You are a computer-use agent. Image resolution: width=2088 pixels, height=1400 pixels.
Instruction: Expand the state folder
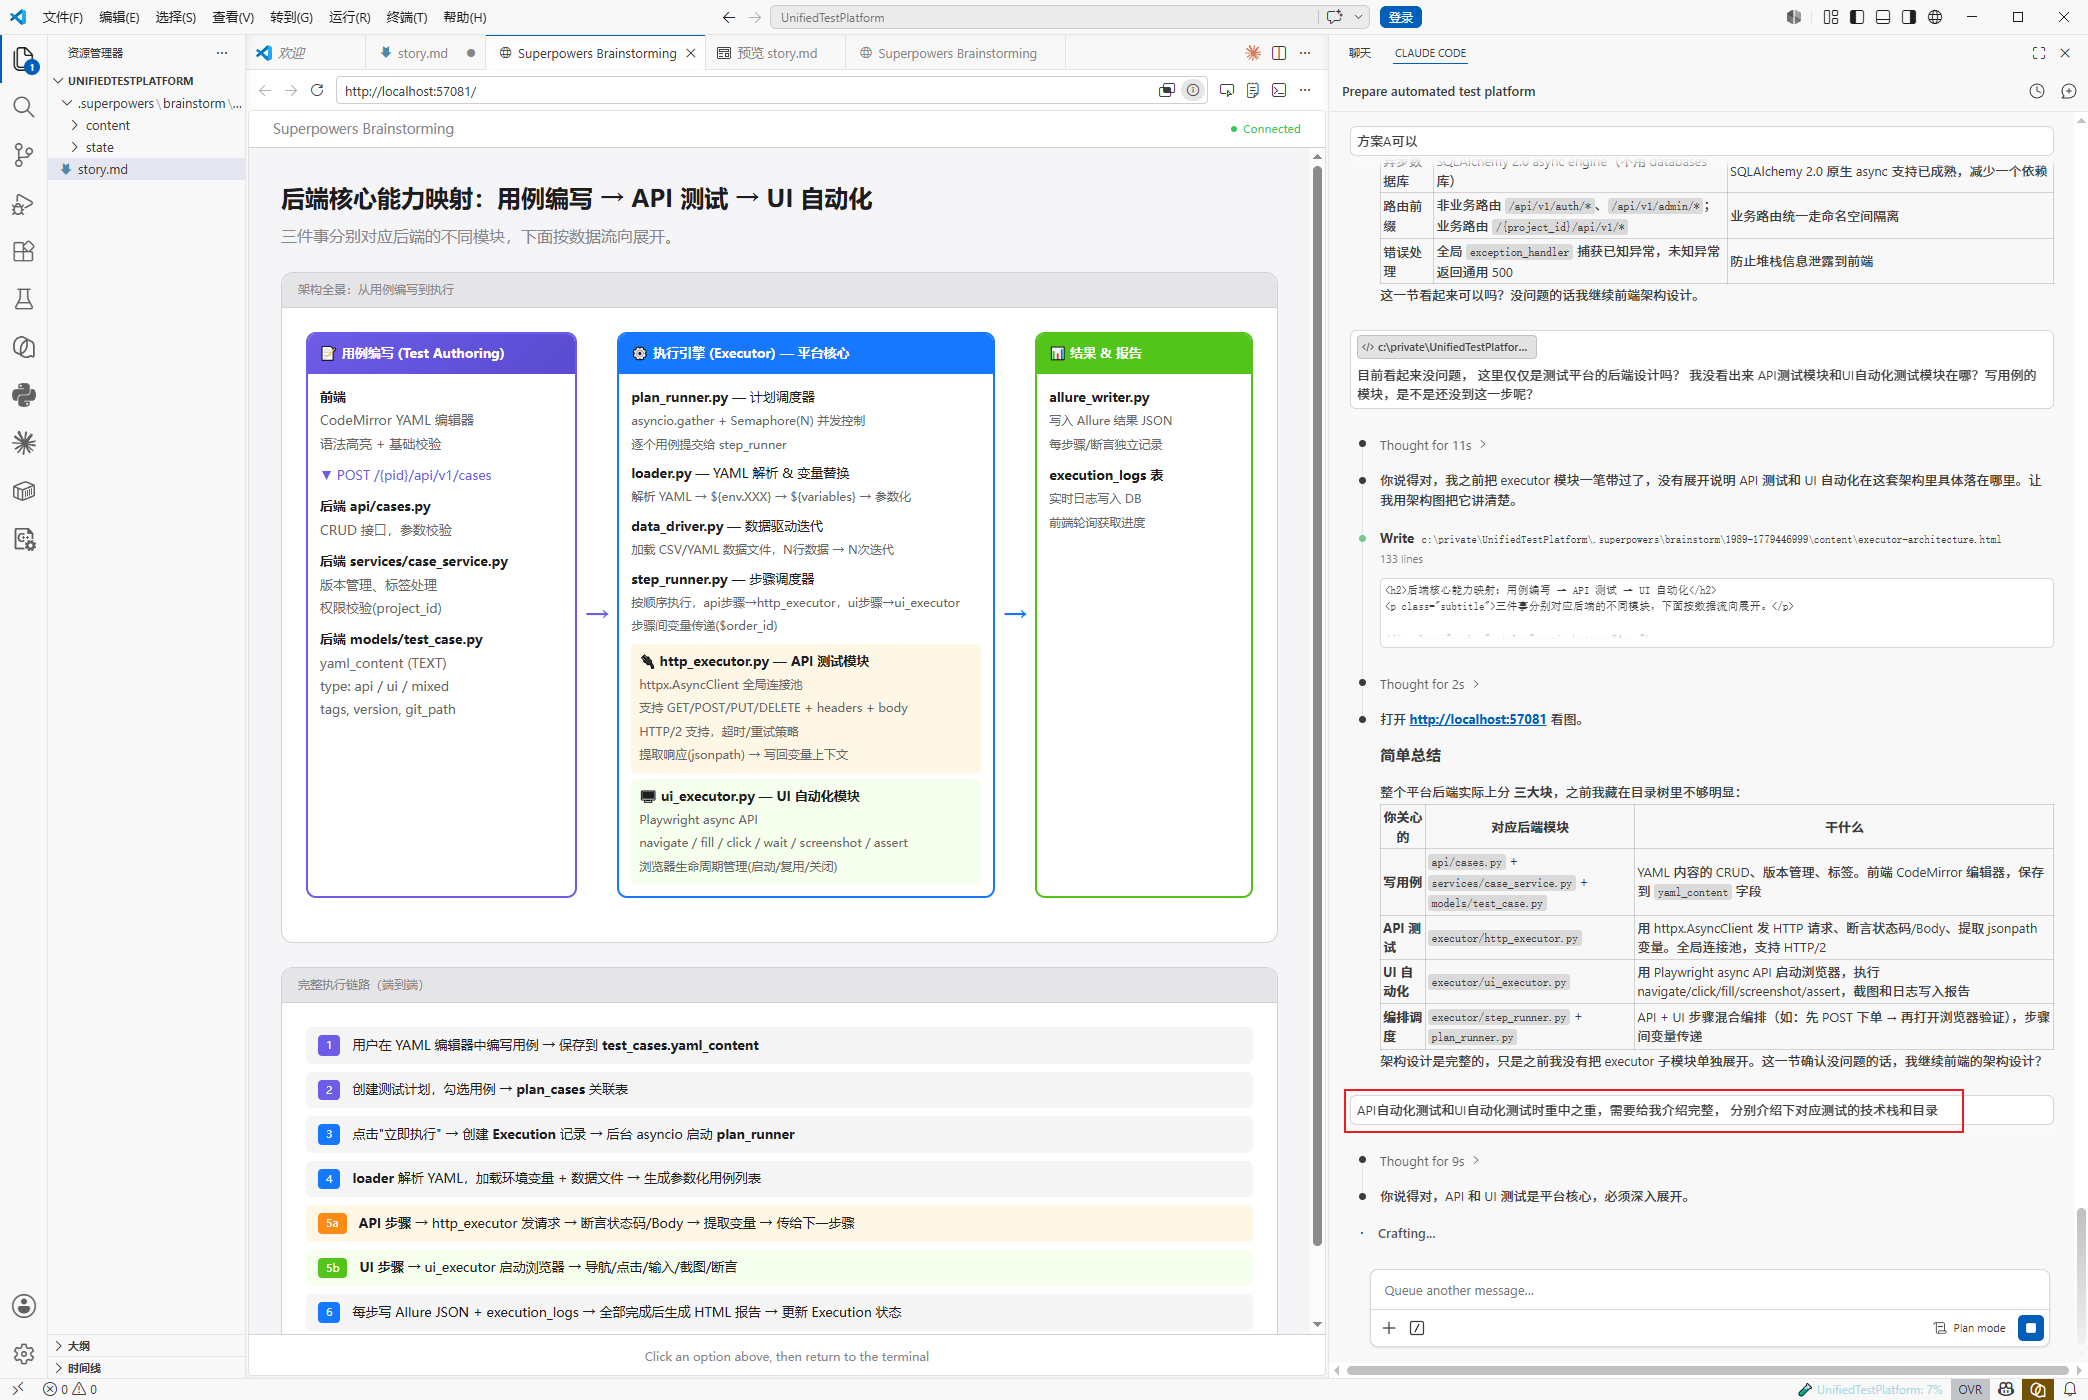[x=100, y=147]
